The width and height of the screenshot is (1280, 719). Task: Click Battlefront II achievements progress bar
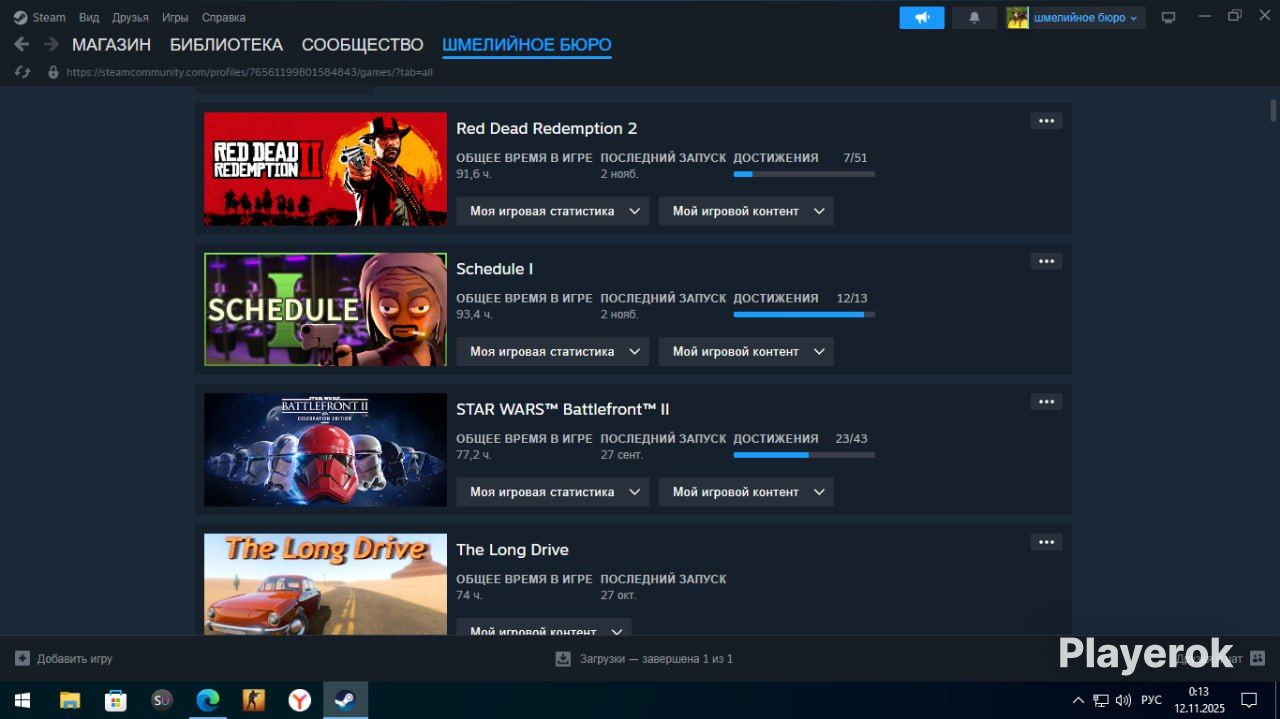[804, 455]
